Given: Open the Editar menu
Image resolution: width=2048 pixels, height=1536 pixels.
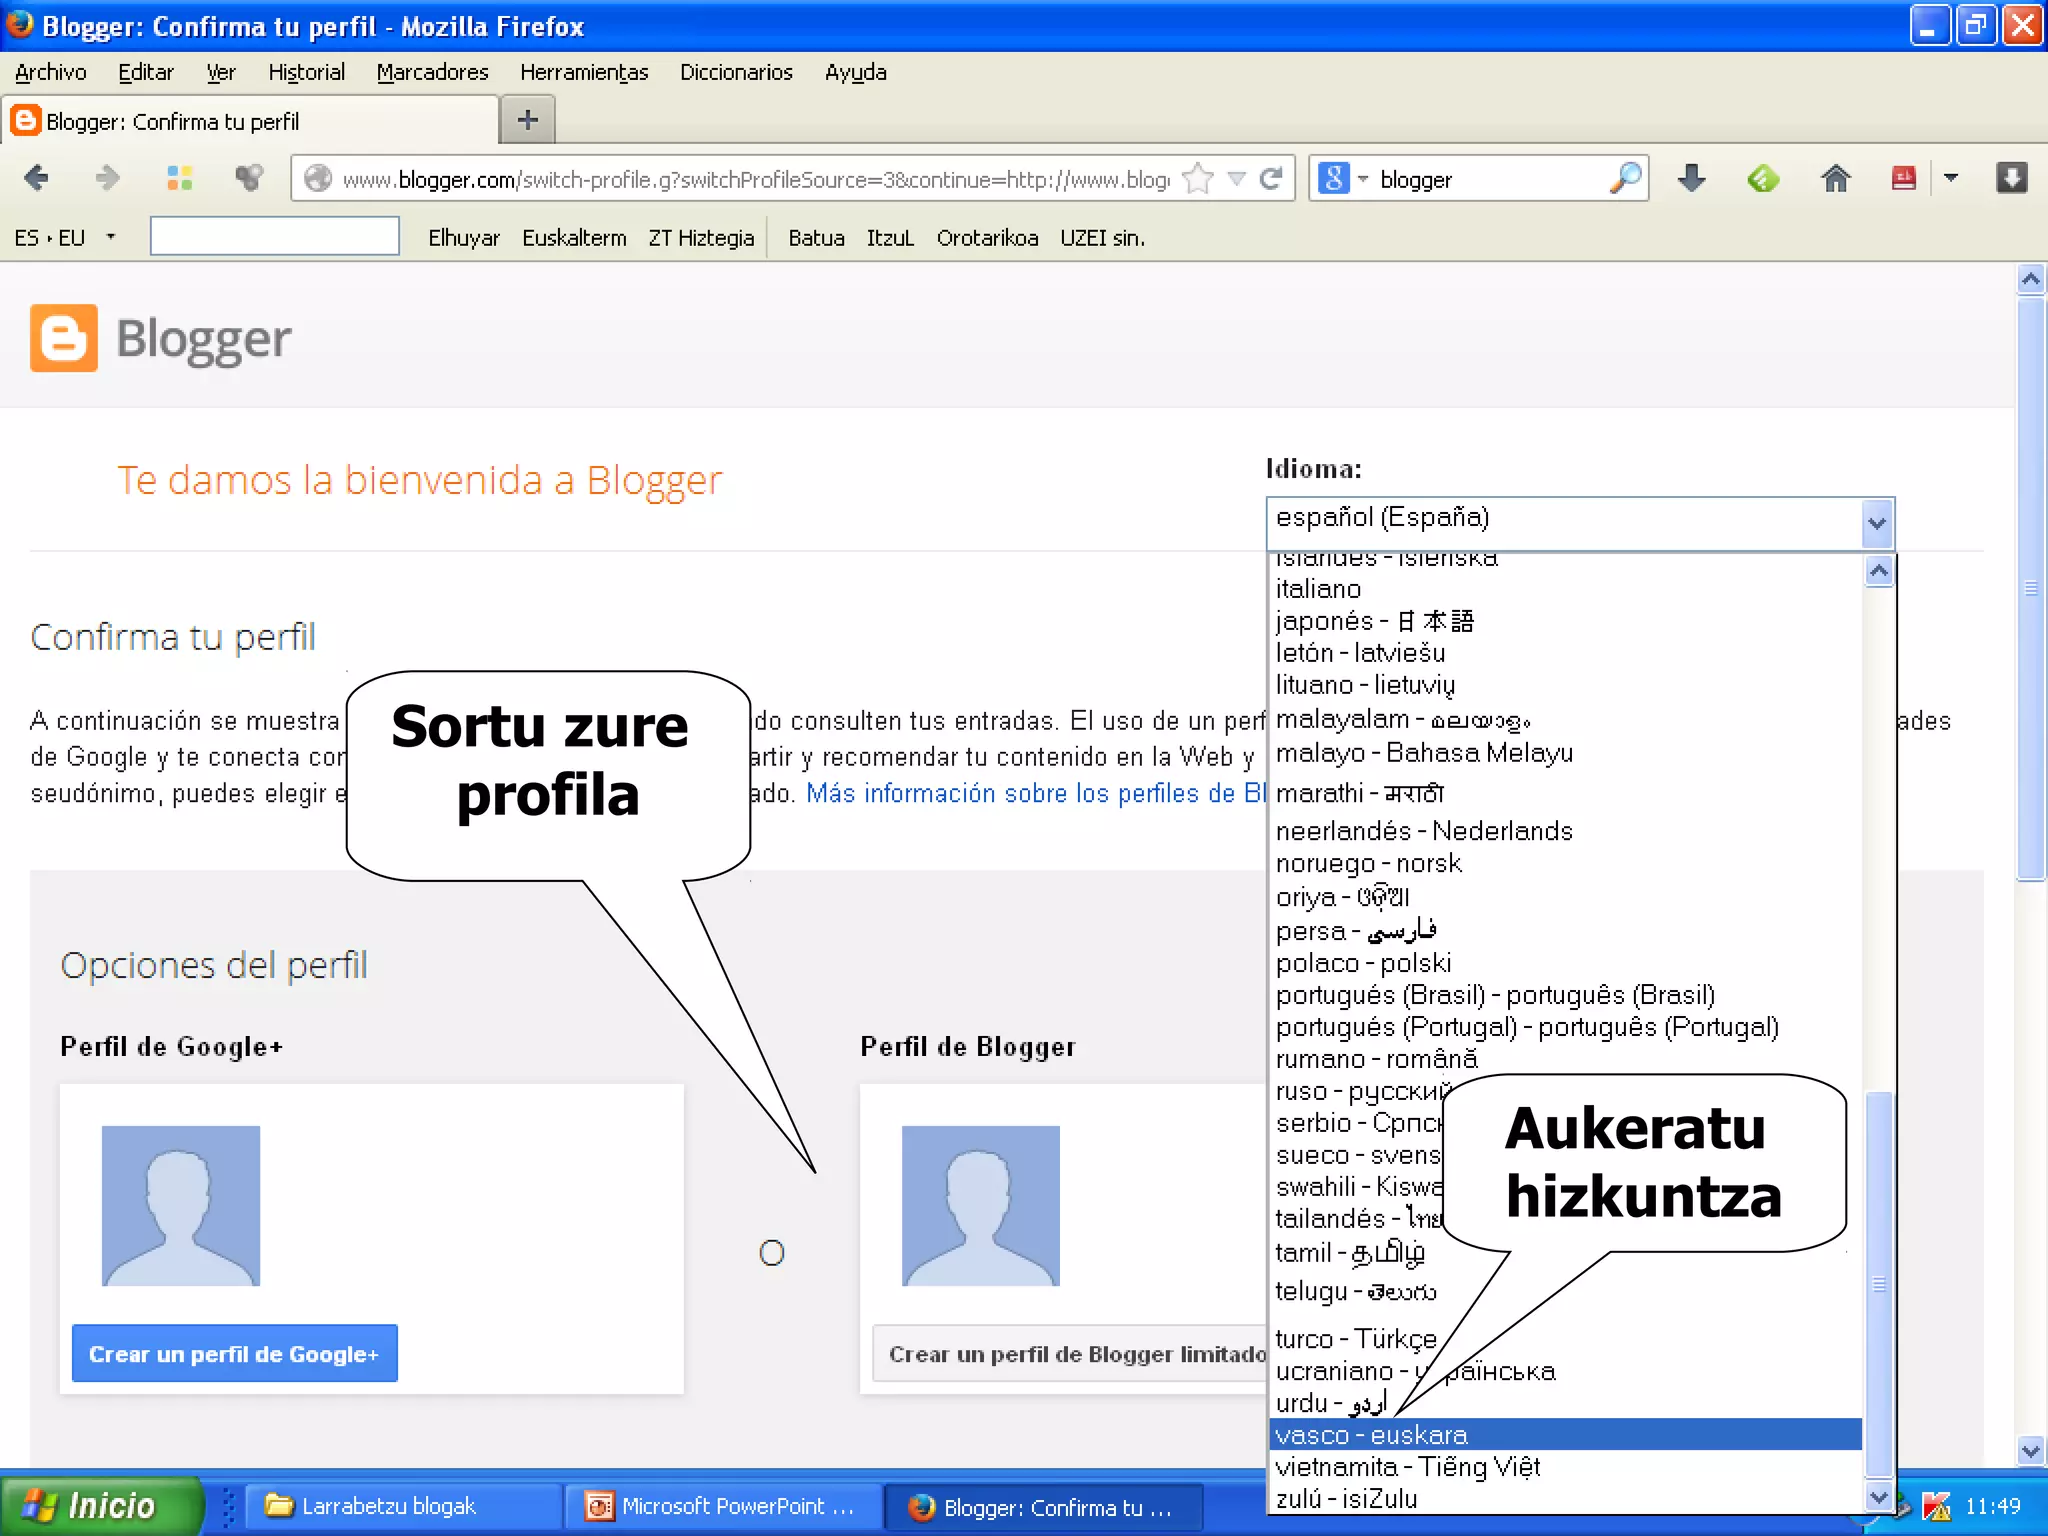Looking at the screenshot, I should [146, 72].
